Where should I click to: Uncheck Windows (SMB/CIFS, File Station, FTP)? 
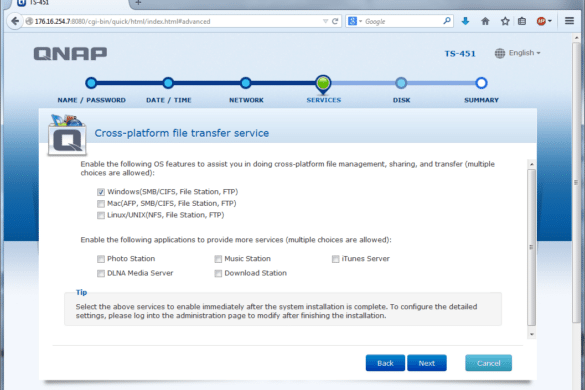point(101,192)
